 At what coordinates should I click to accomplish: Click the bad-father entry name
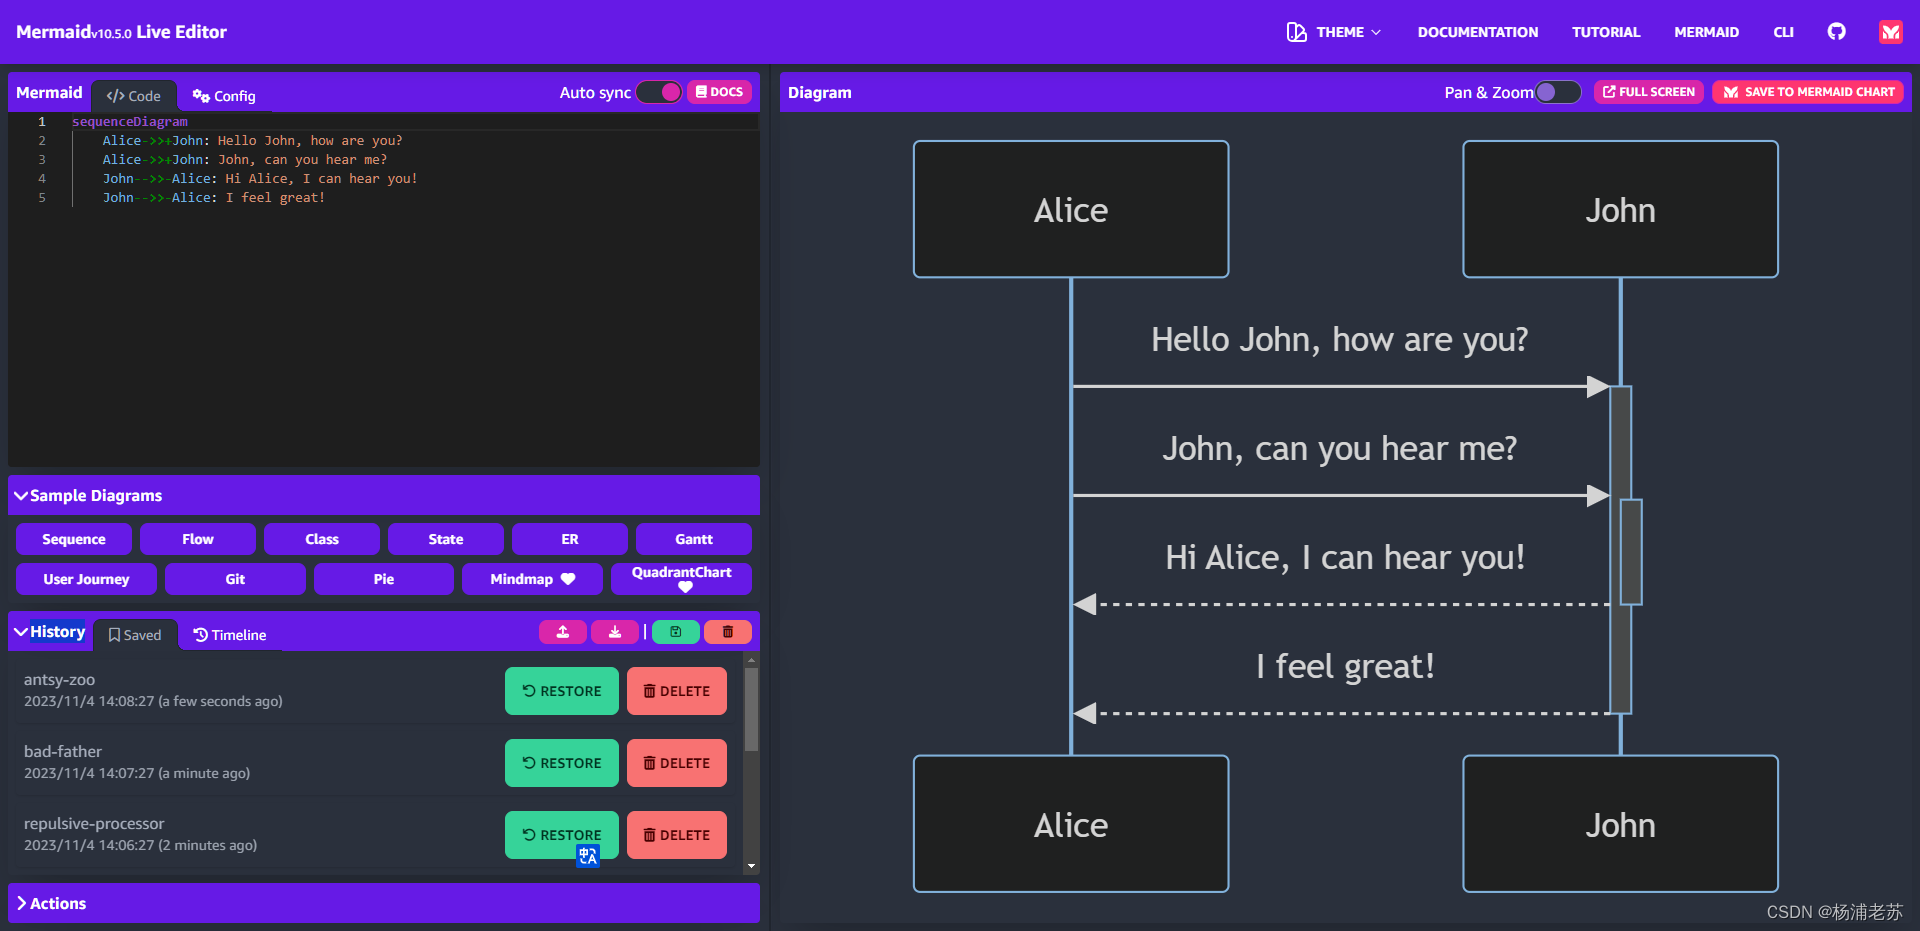(x=63, y=752)
